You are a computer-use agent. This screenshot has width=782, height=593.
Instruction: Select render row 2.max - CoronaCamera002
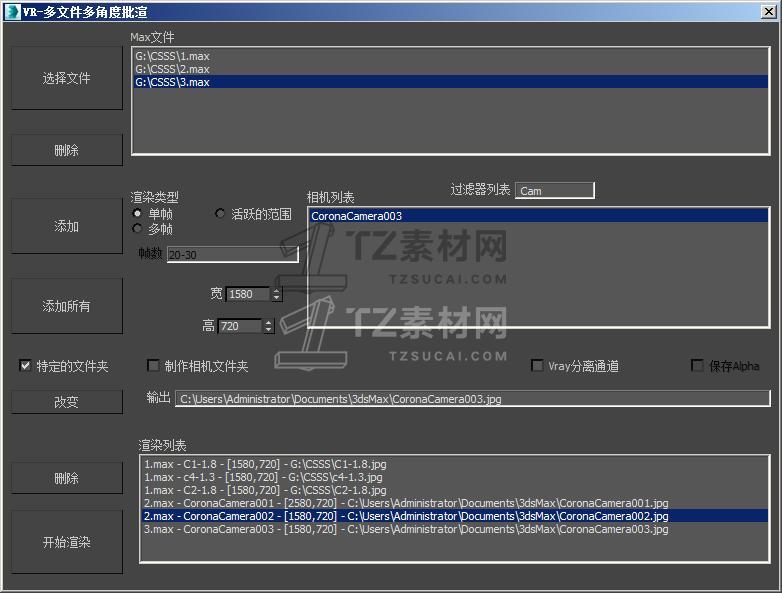[455, 516]
